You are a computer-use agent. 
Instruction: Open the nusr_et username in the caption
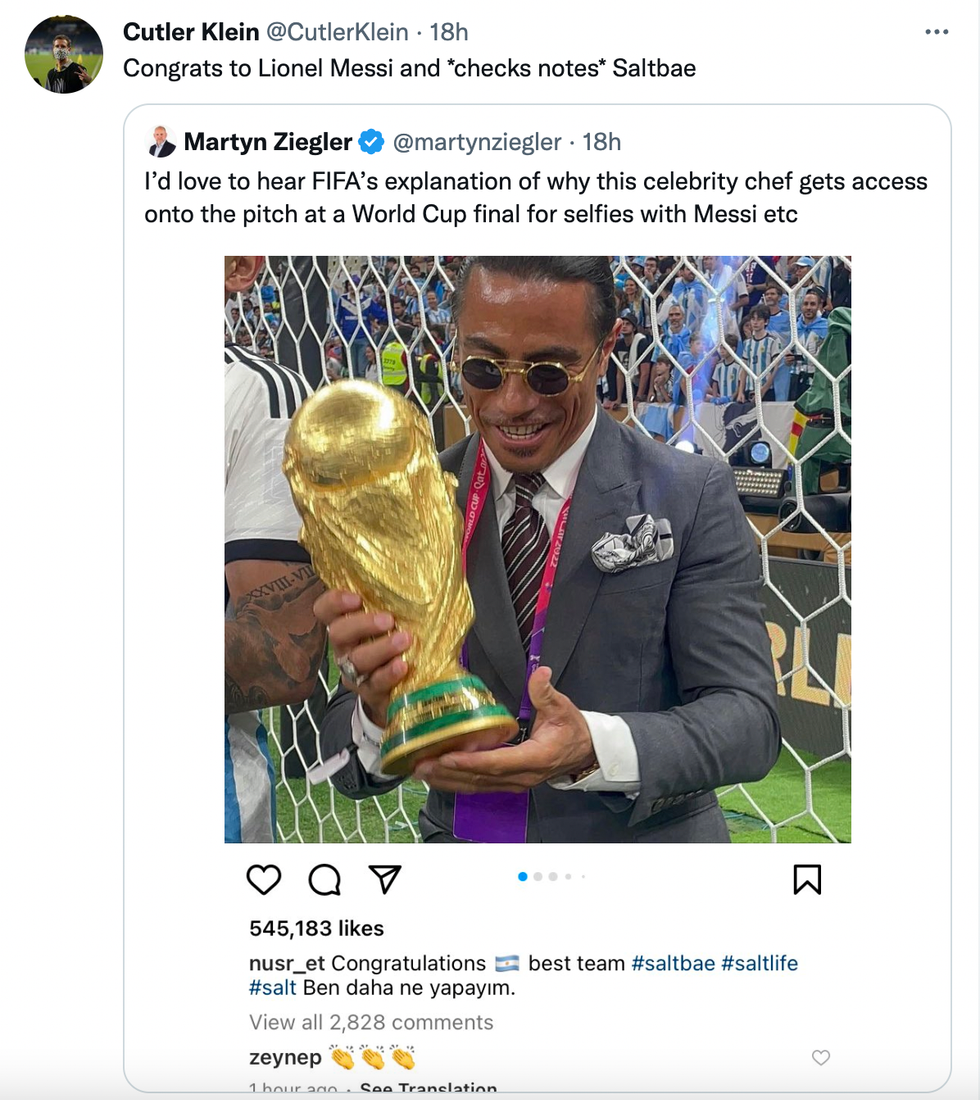287,963
